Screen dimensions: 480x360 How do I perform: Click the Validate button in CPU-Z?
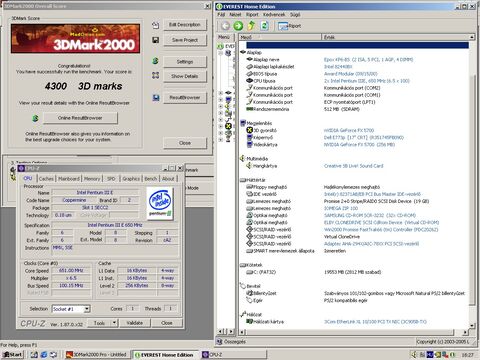coord(135,323)
